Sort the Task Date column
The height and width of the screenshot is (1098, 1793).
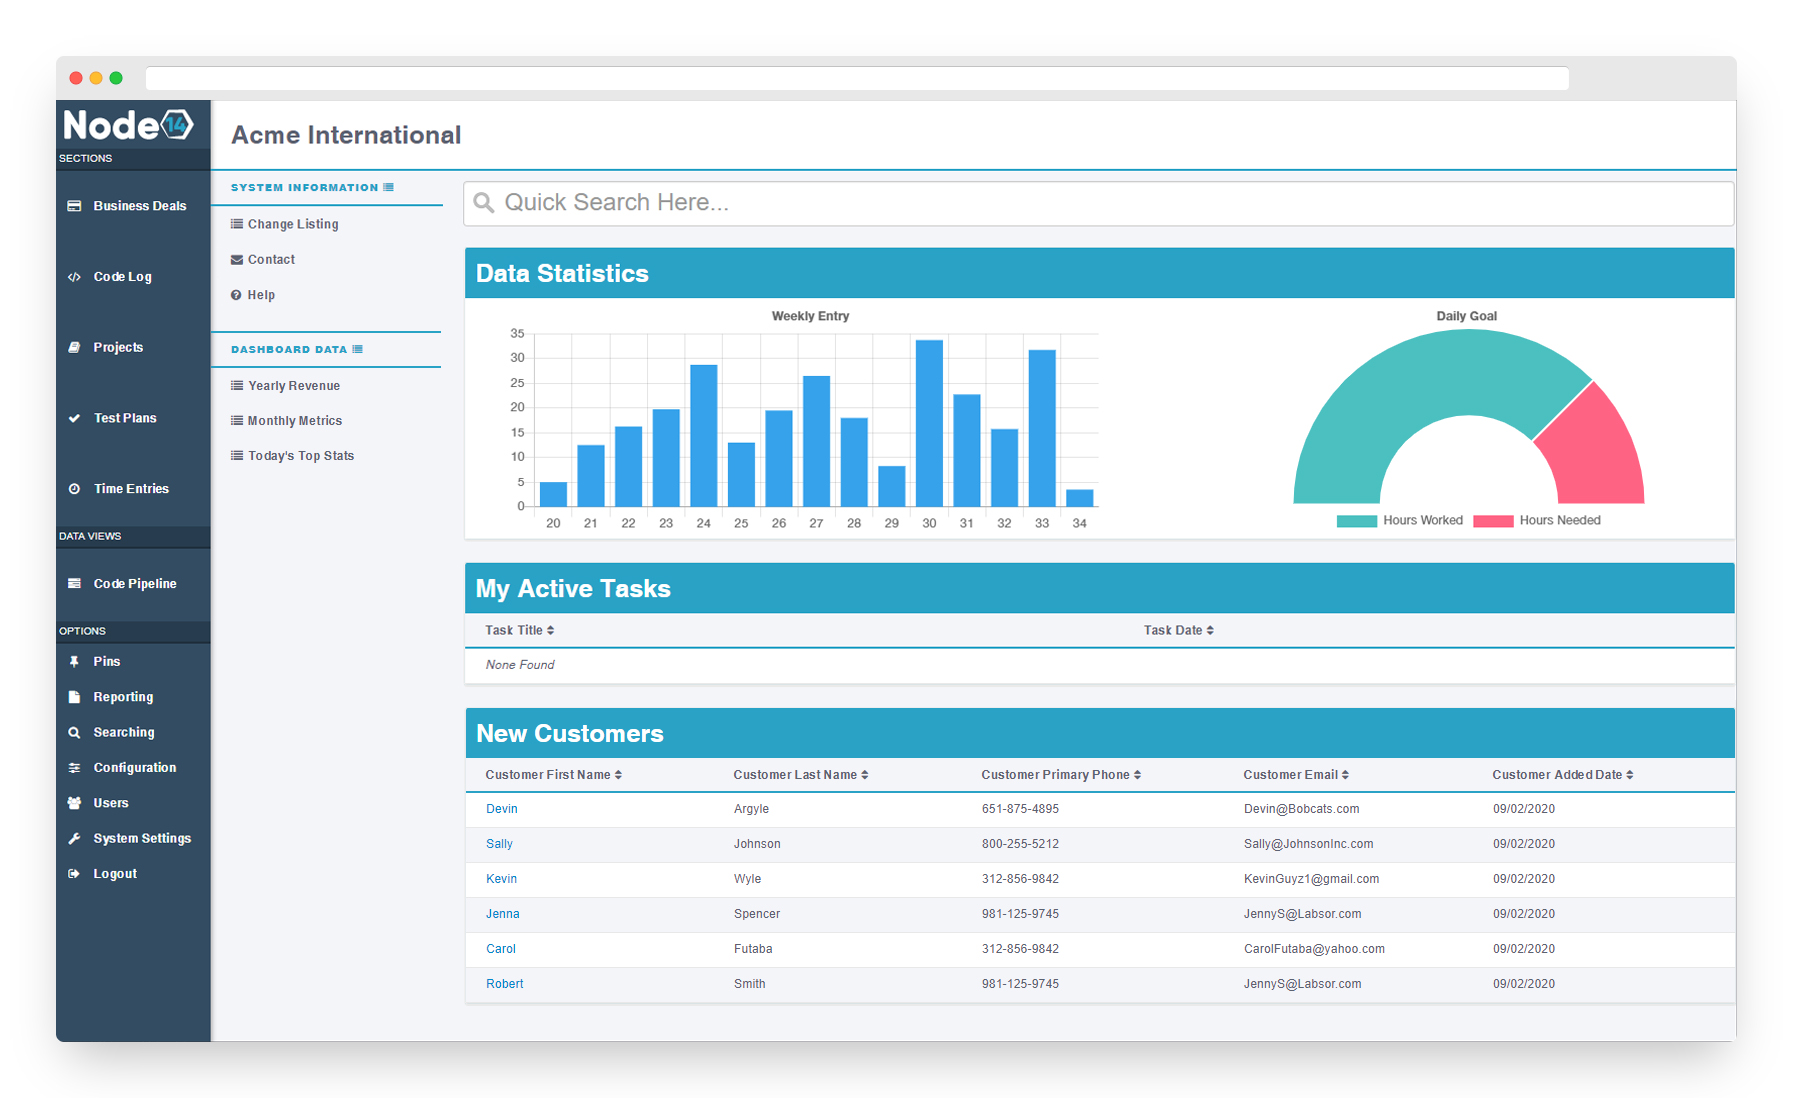pos(1177,630)
